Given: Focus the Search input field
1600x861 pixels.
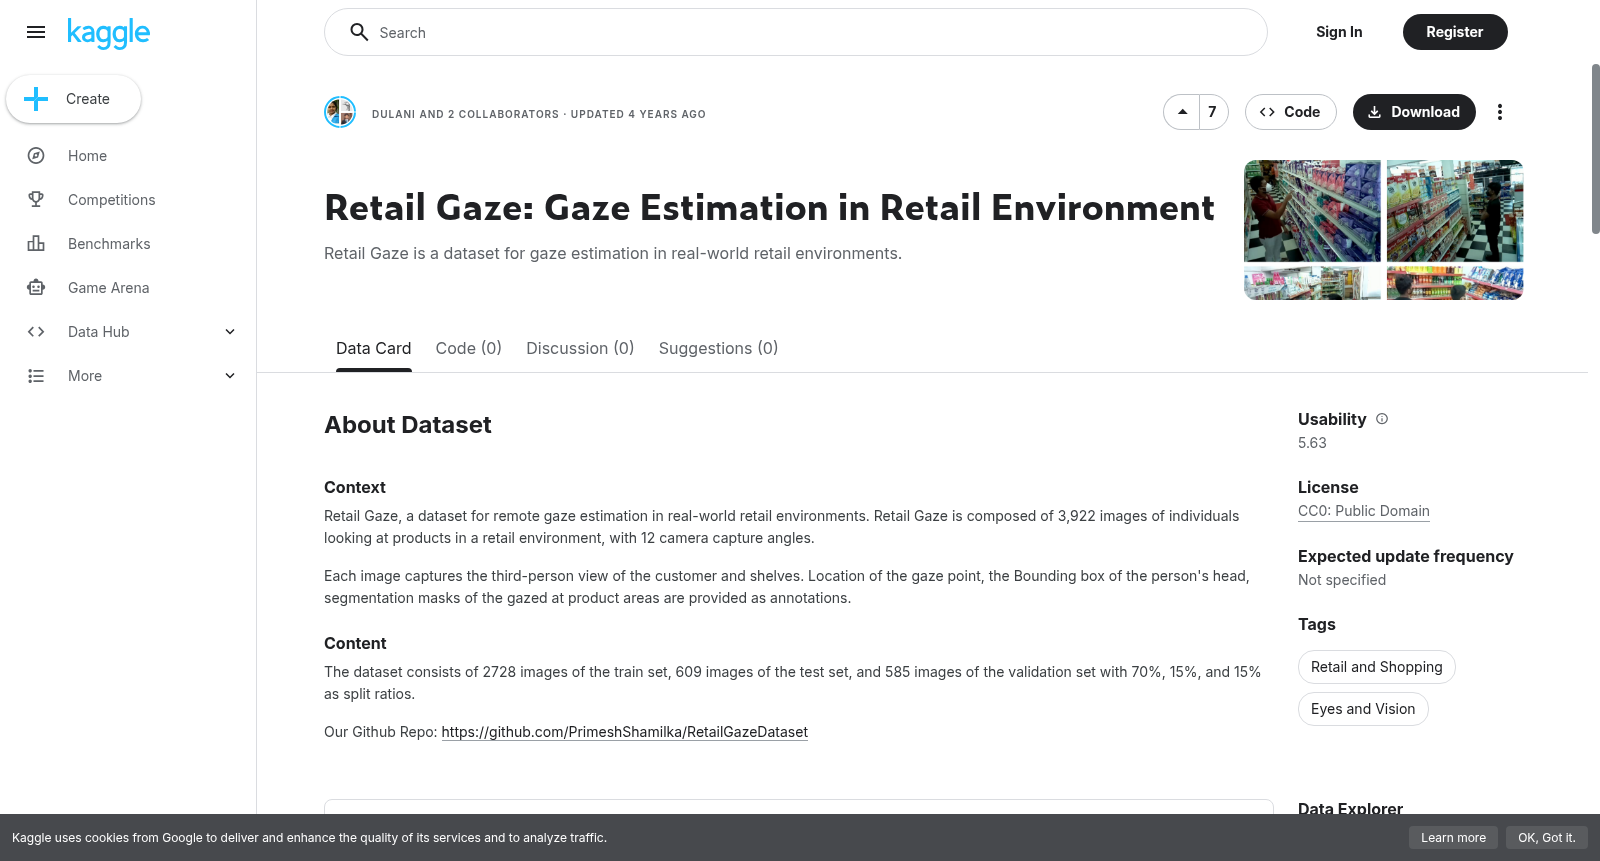Looking at the screenshot, I should pos(796,32).
